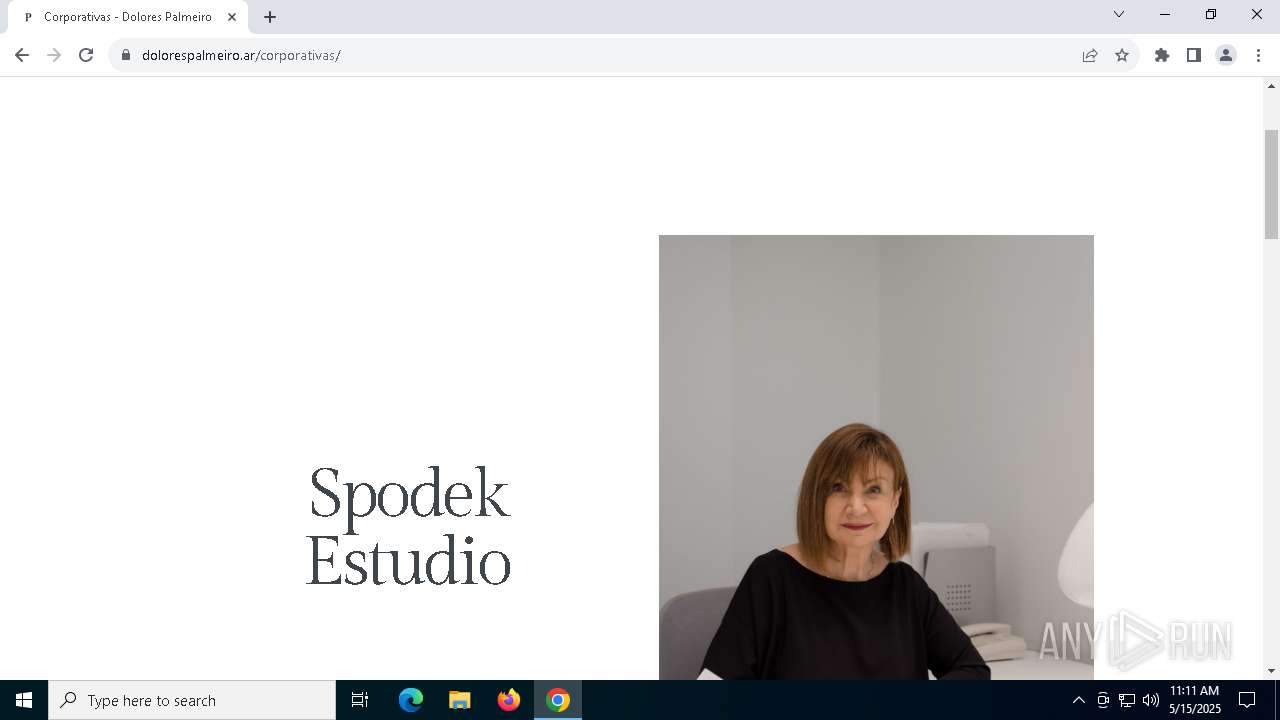Screen dimensions: 1280x720
Task: Click the forward navigation arrow
Action: (x=54, y=55)
